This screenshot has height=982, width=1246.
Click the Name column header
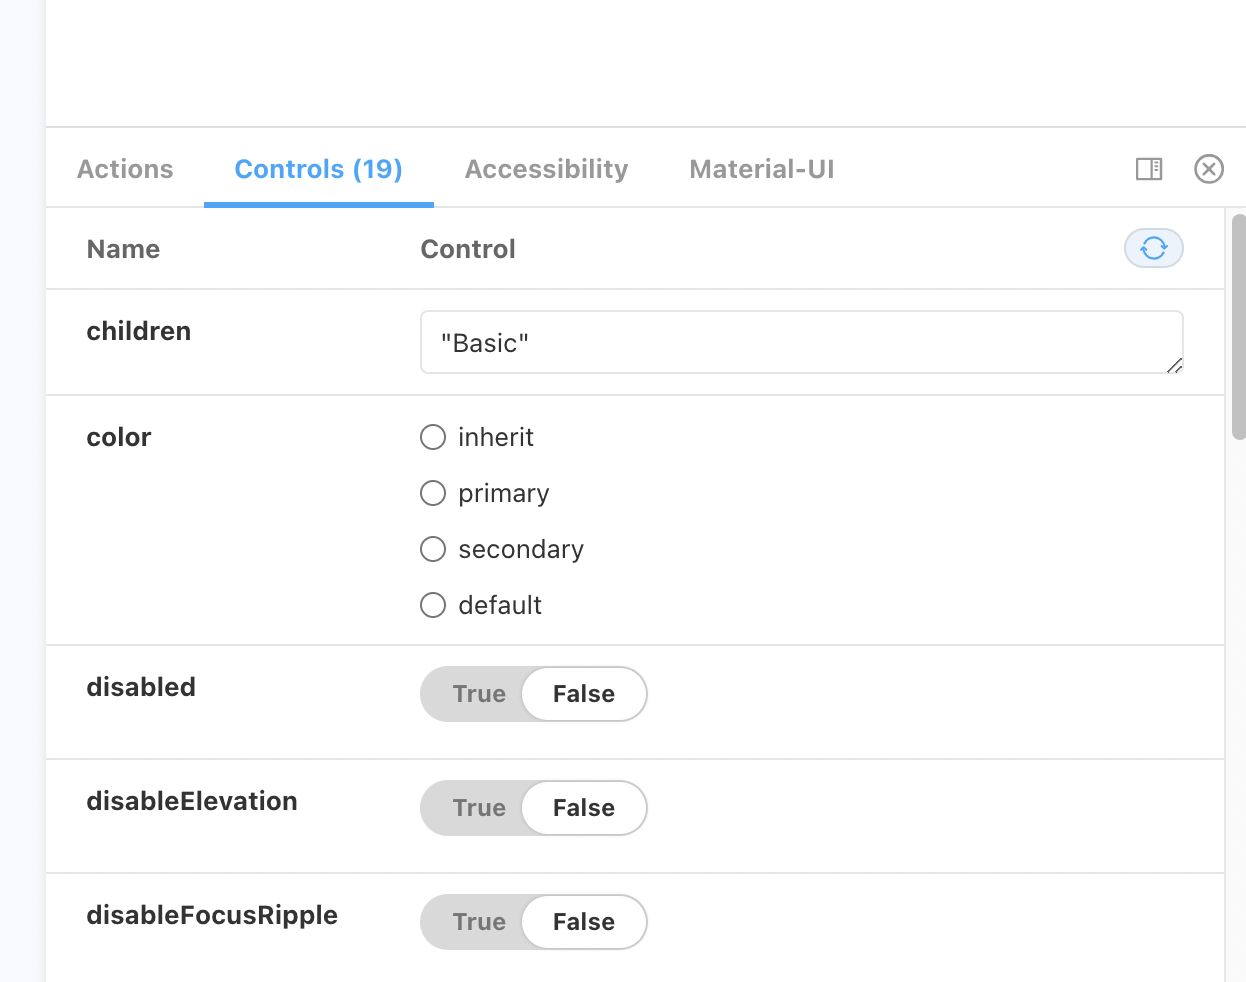122,248
